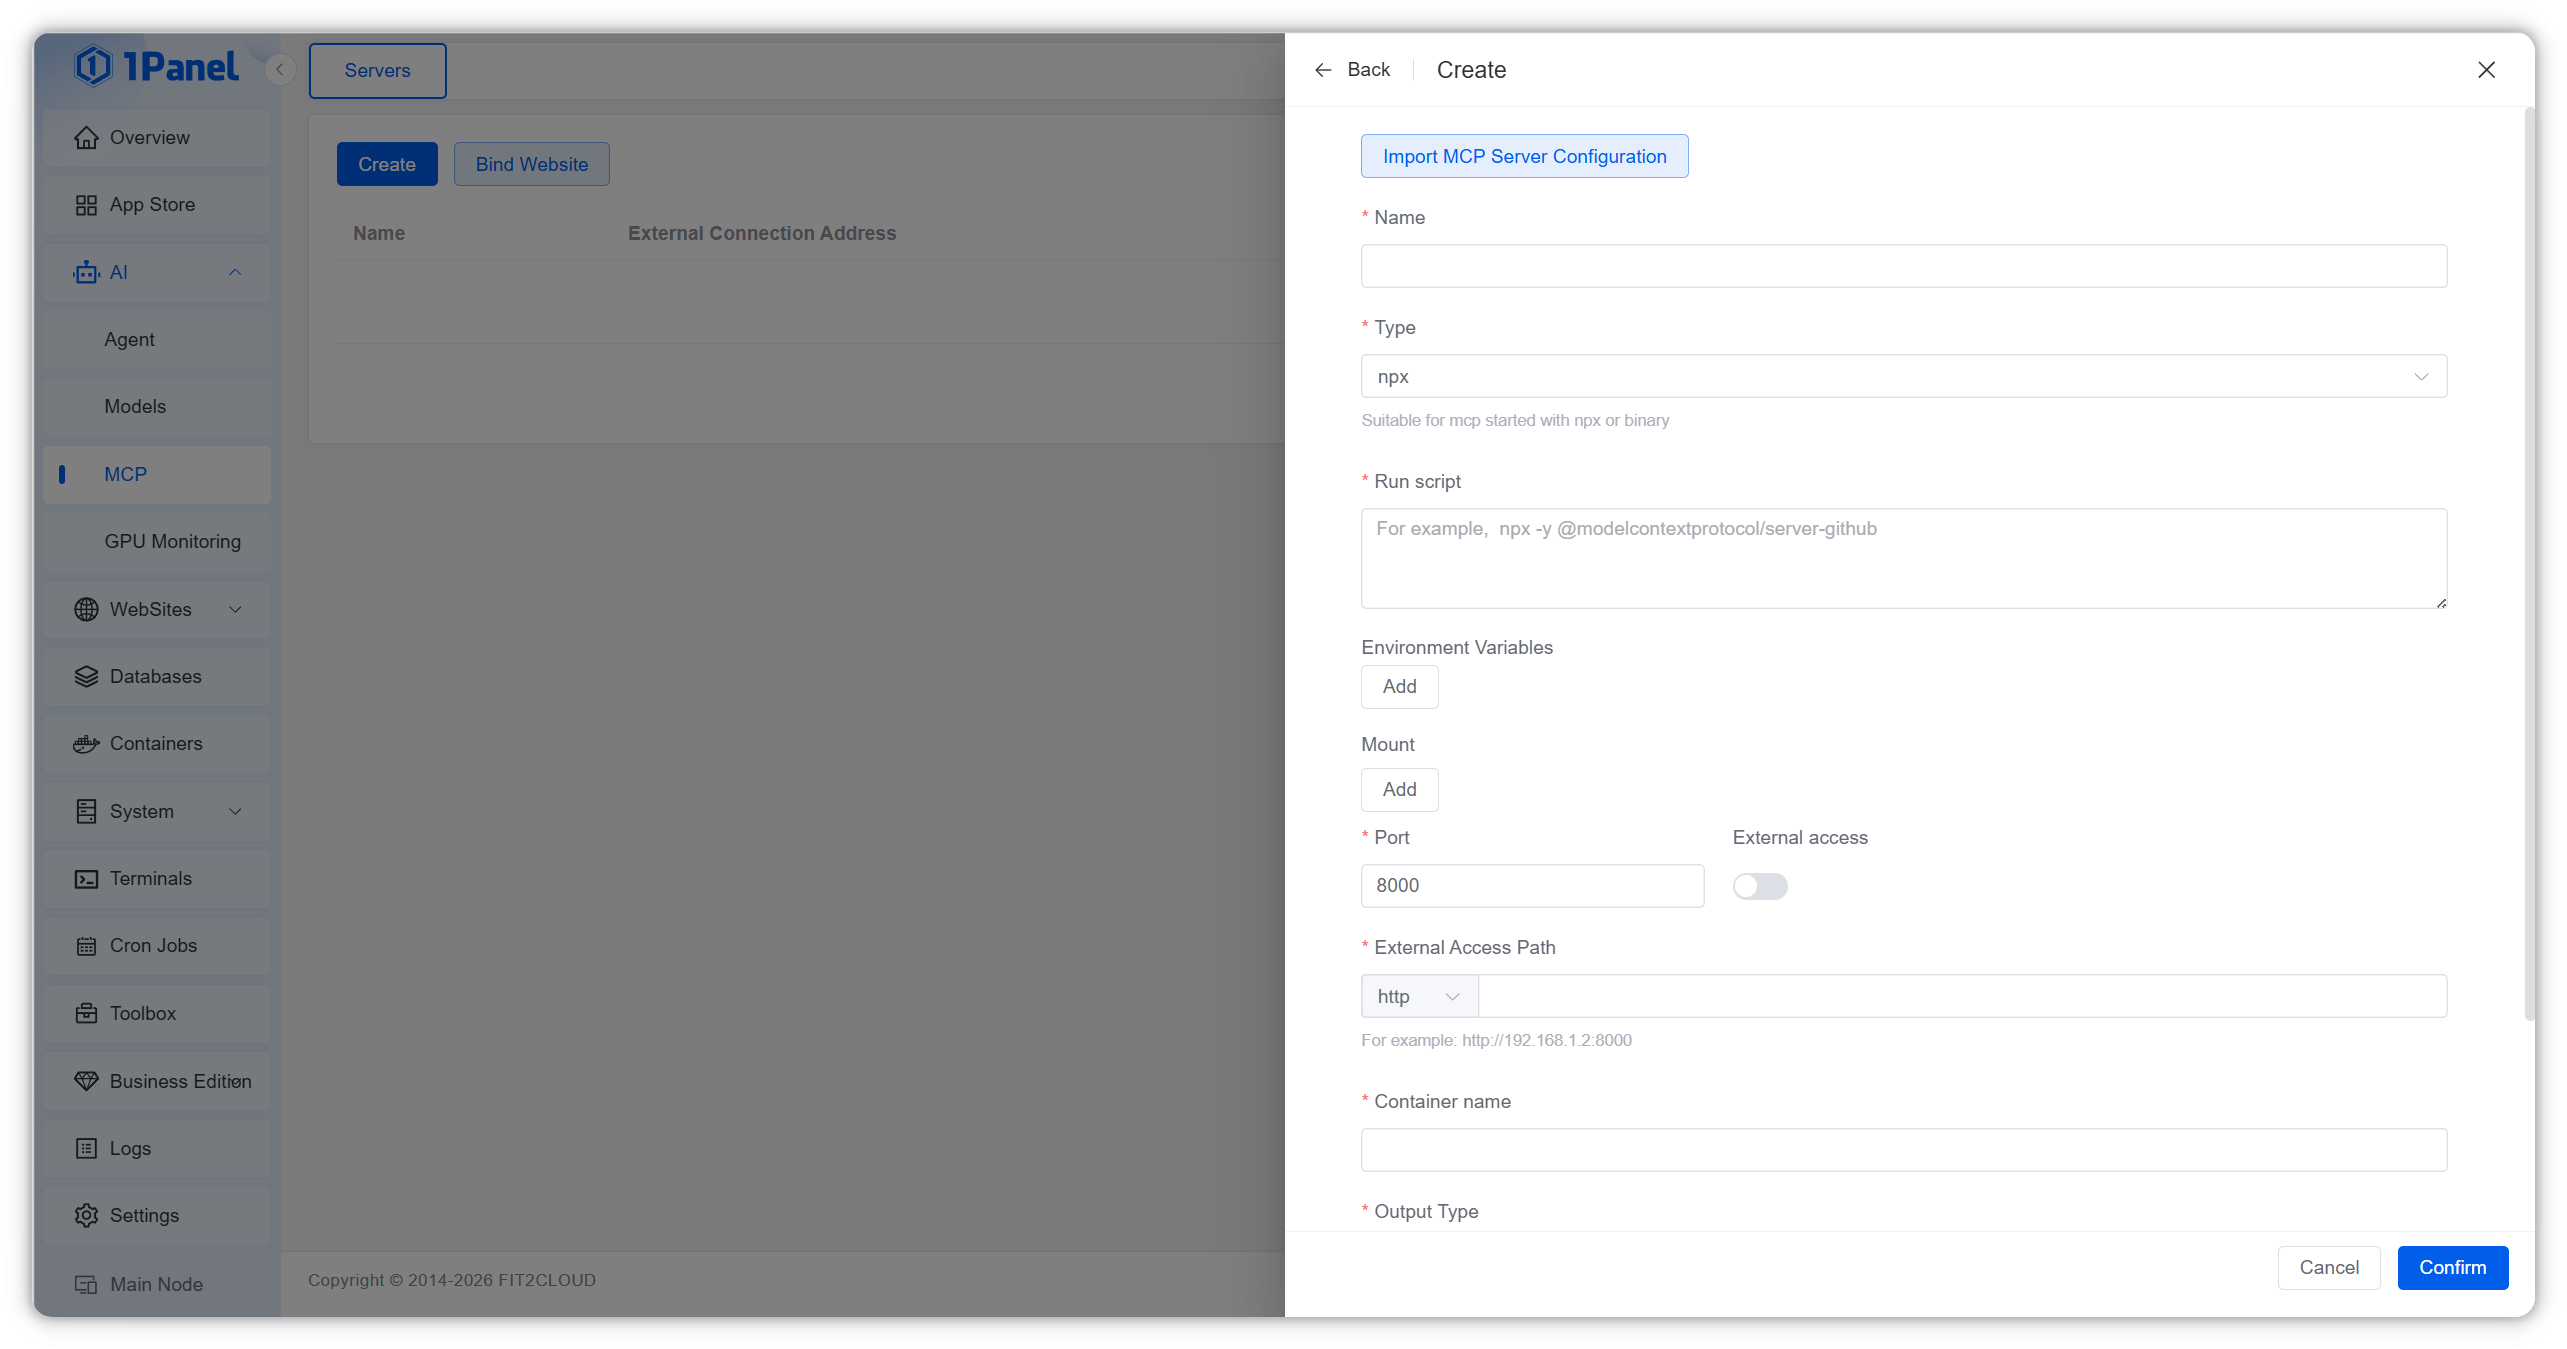Click Add under Environment Variables
This screenshot has height=1349, width=2567.
(x=1399, y=686)
